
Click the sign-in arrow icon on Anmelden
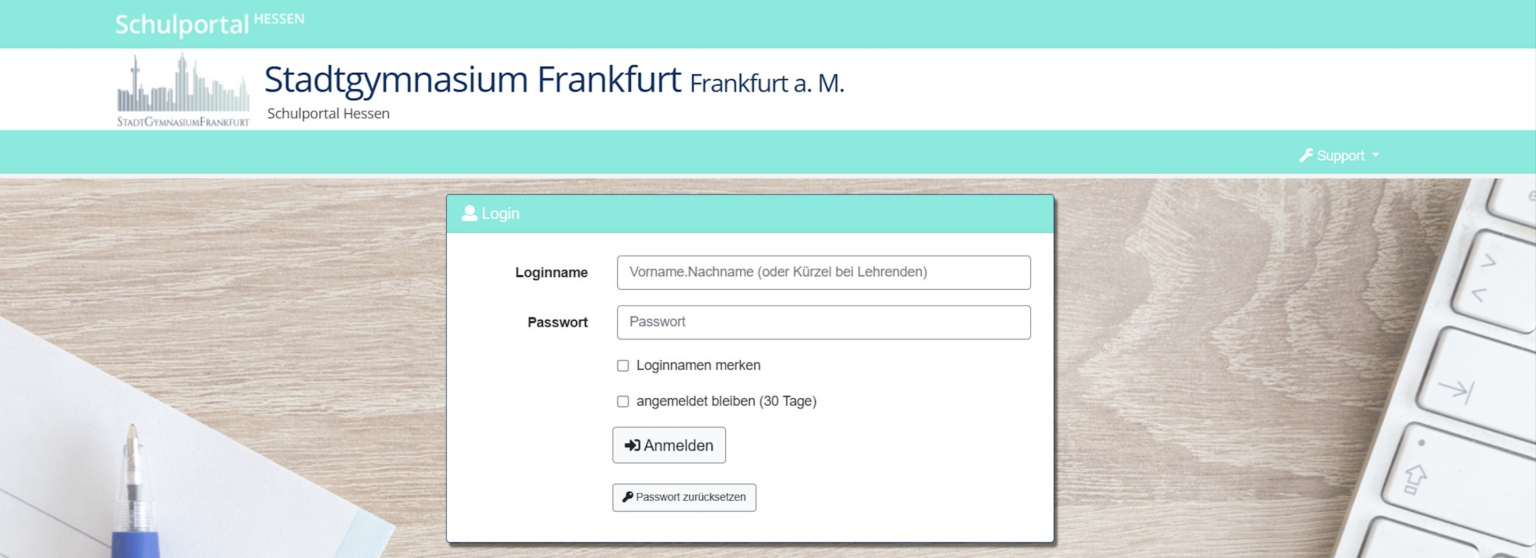pos(632,446)
